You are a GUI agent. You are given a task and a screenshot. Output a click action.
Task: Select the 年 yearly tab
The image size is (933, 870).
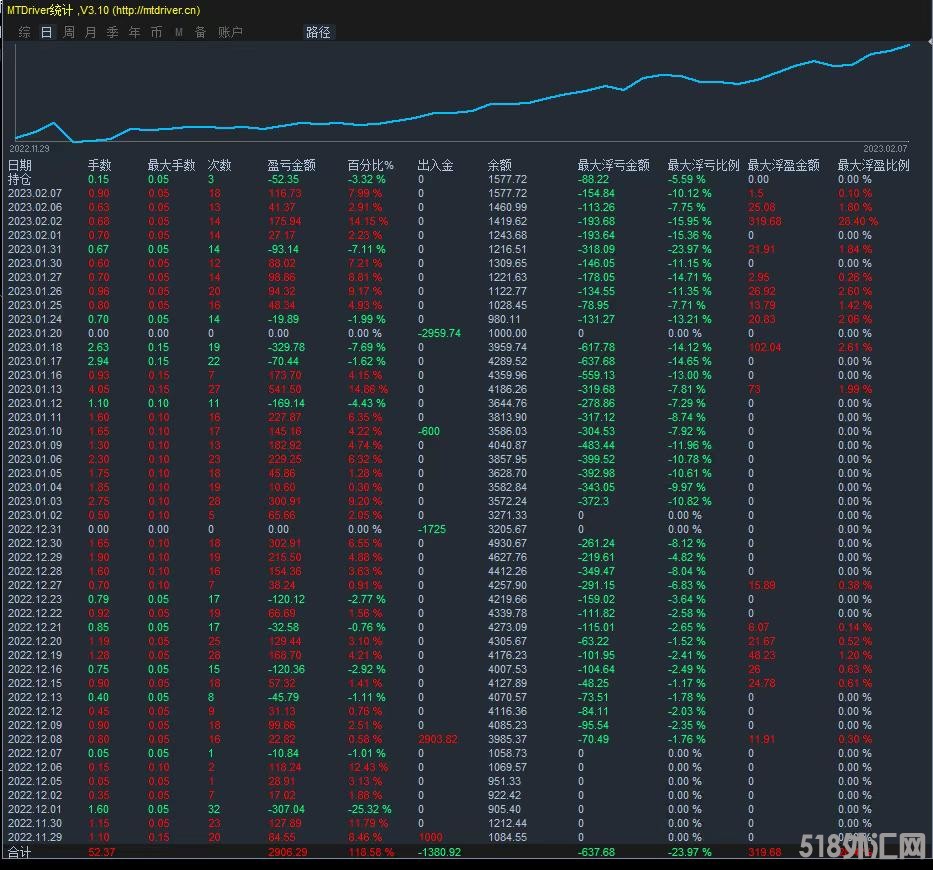click(x=134, y=32)
